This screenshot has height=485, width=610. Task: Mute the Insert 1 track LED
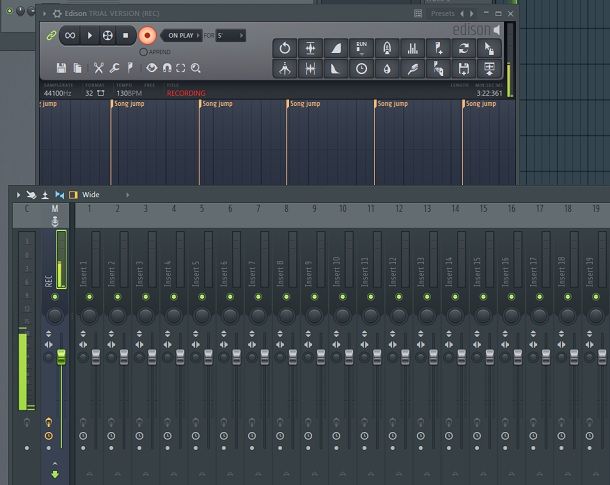coord(89,297)
